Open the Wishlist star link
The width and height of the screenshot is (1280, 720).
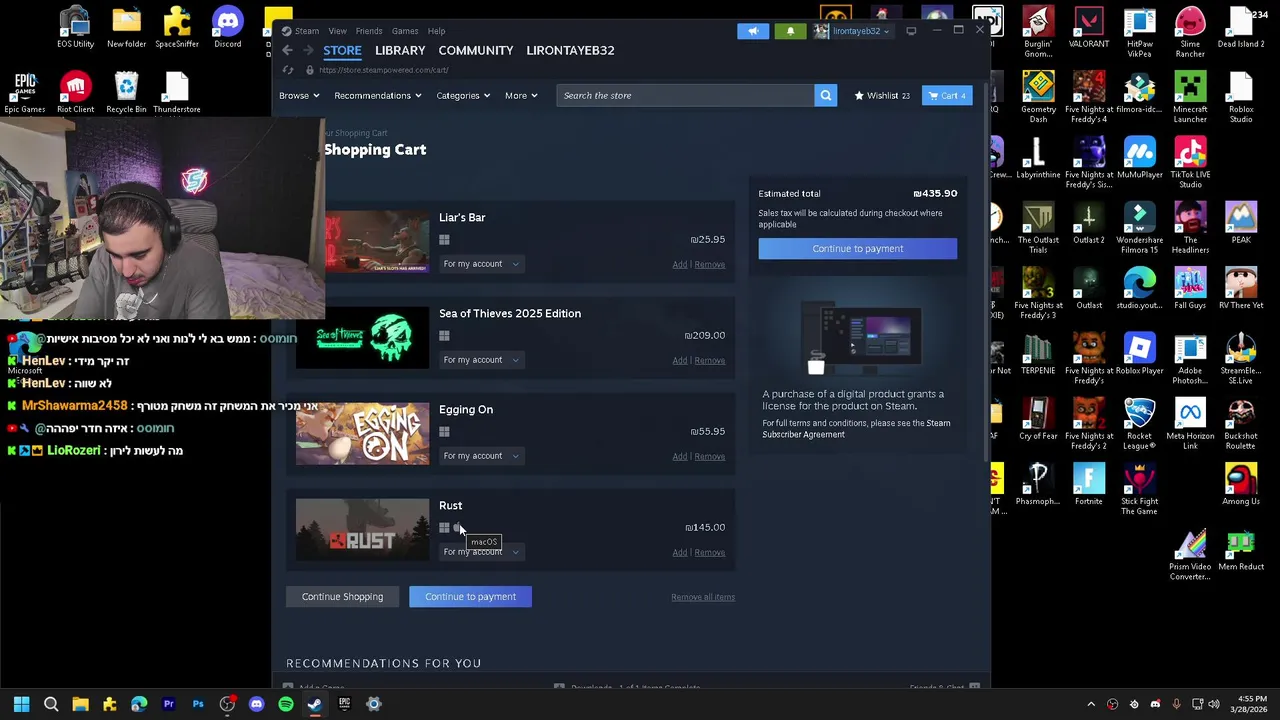pyautogui.click(x=881, y=95)
